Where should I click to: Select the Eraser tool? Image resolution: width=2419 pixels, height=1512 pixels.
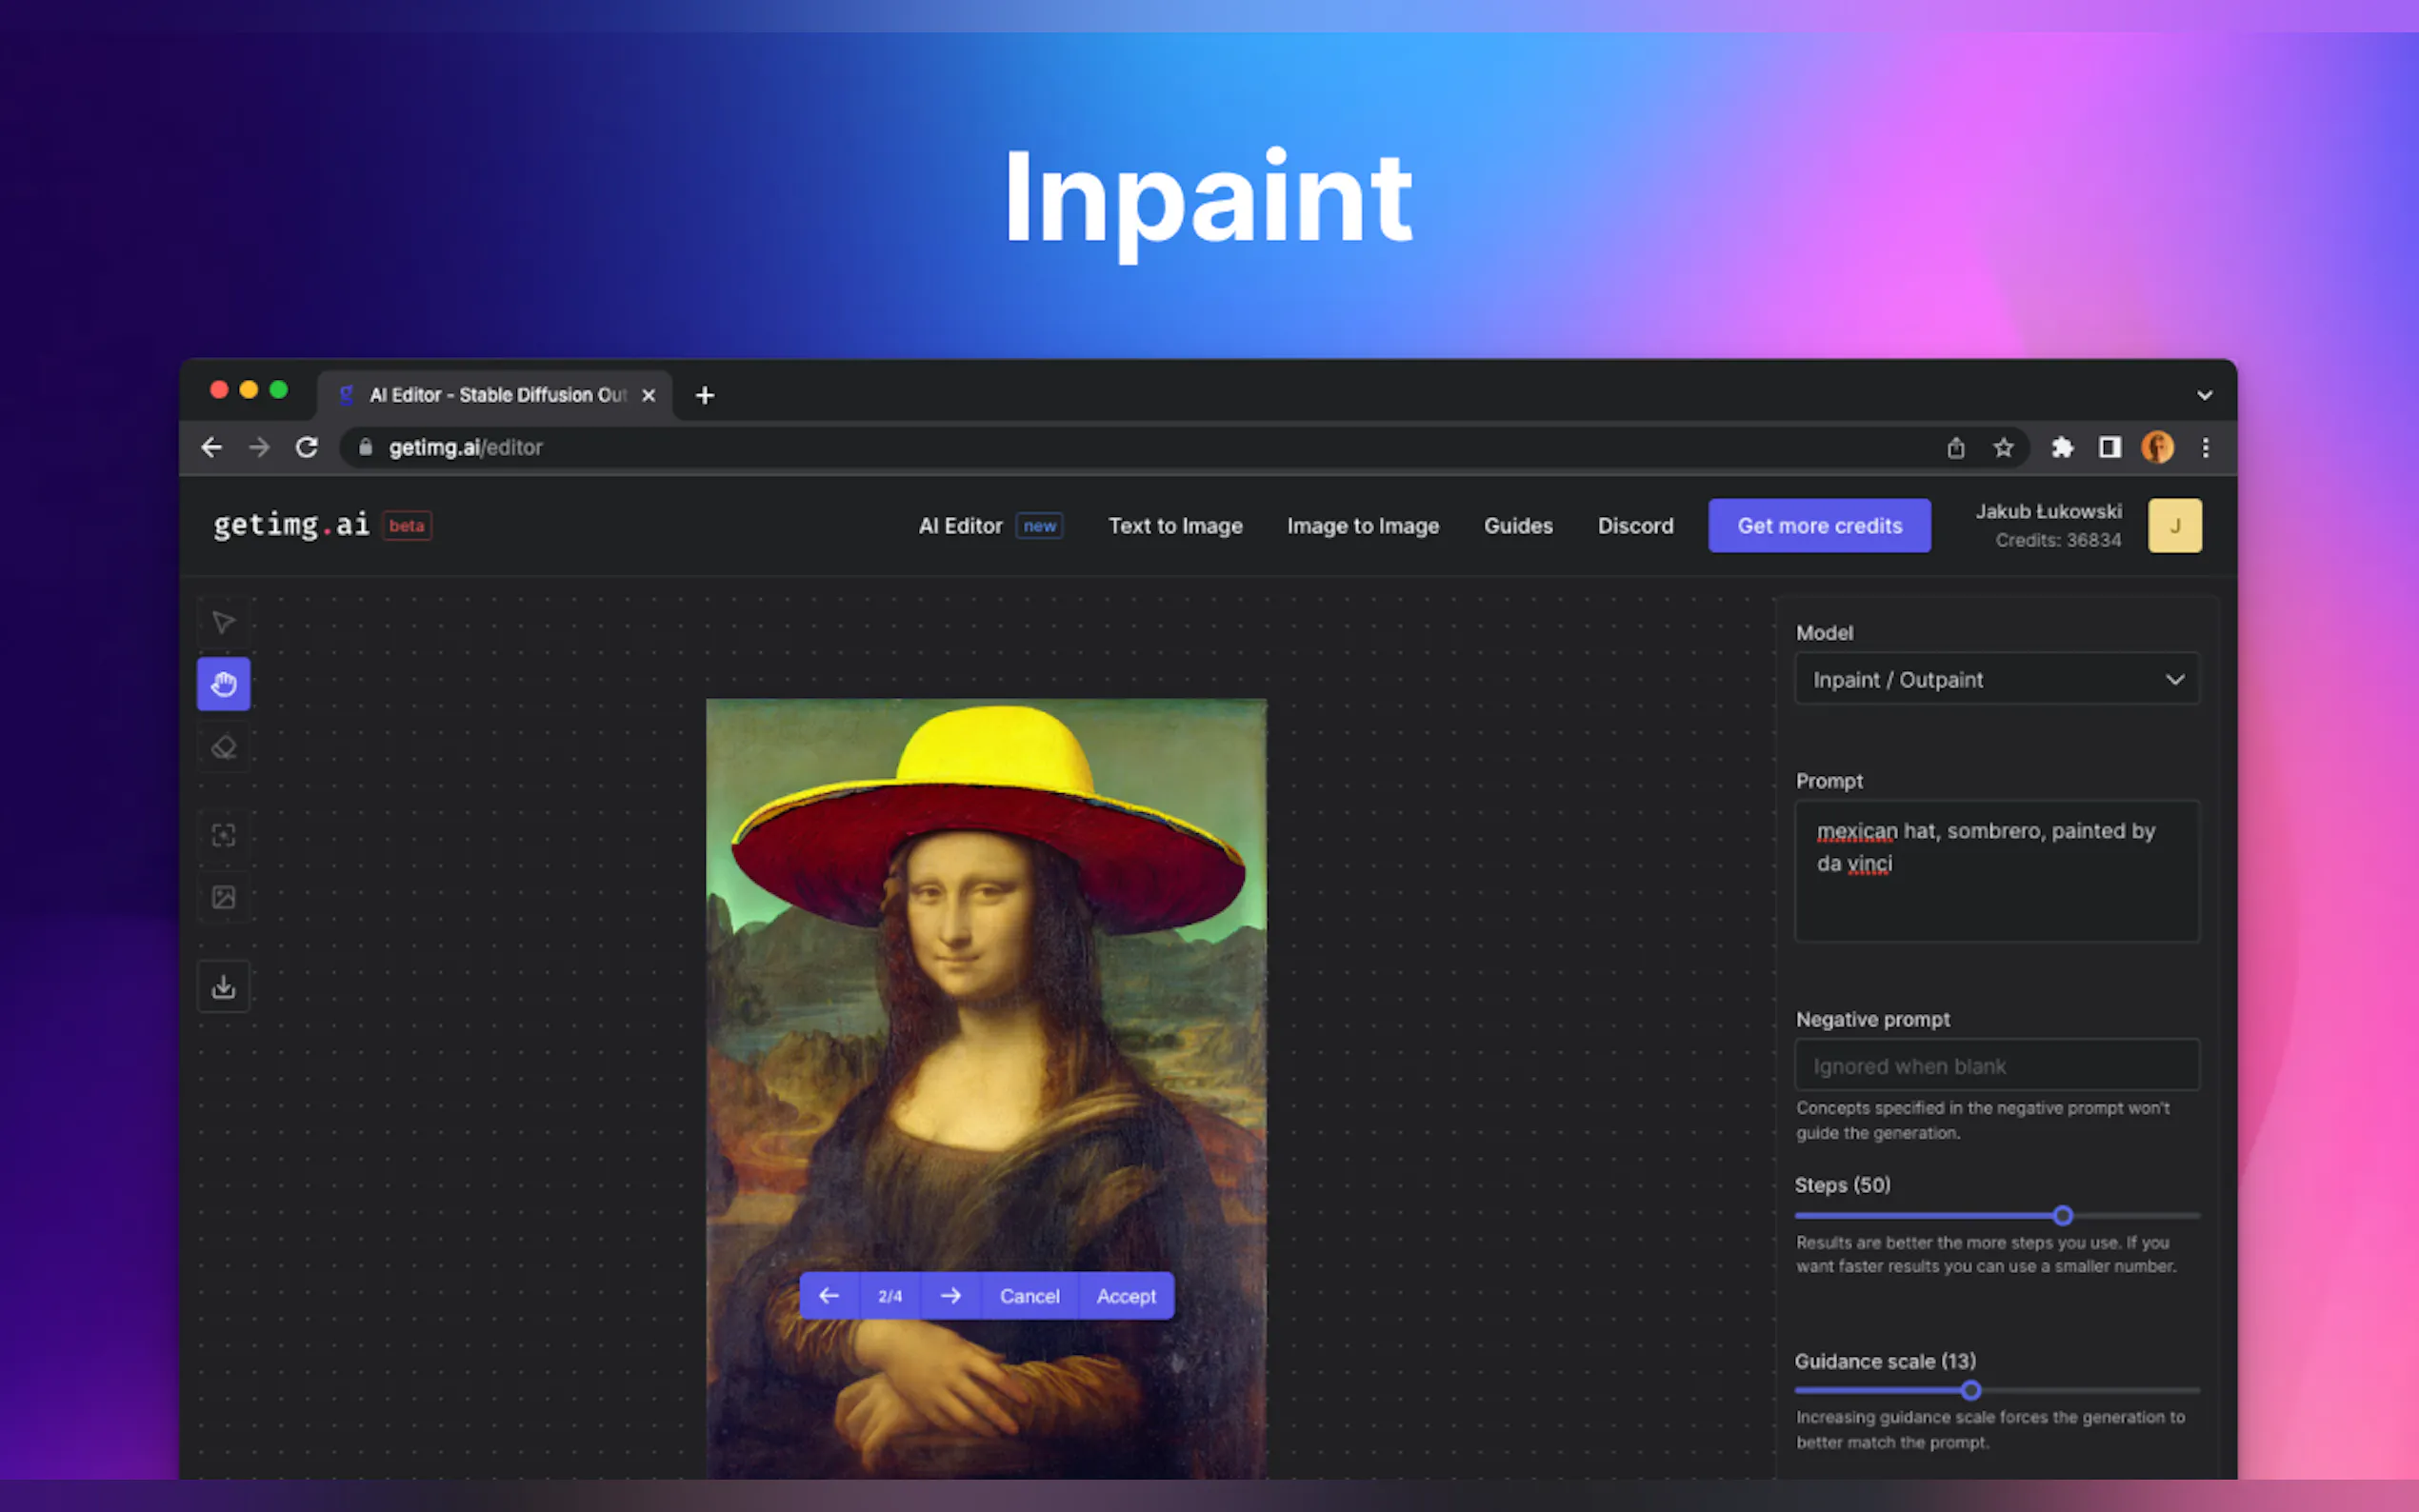pyautogui.click(x=223, y=747)
